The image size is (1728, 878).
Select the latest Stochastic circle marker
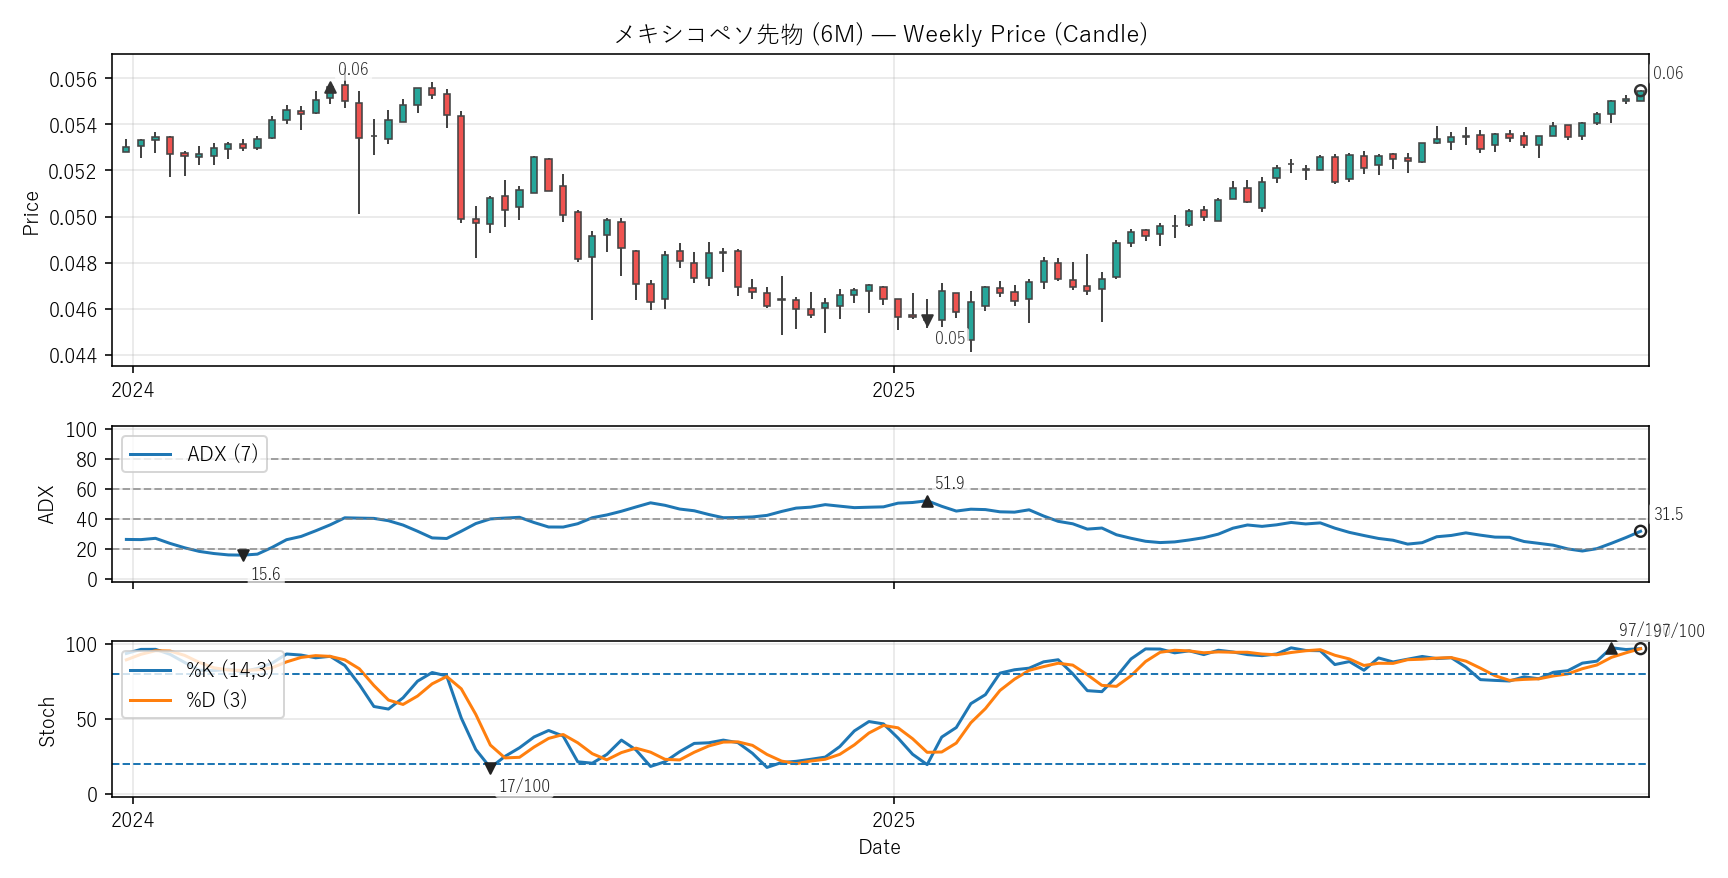coord(1640,649)
